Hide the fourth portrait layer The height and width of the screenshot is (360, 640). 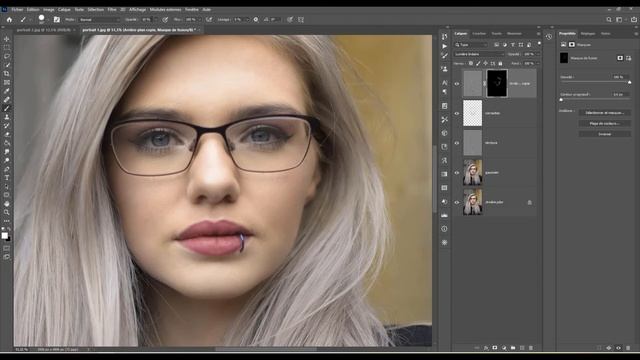457,173
